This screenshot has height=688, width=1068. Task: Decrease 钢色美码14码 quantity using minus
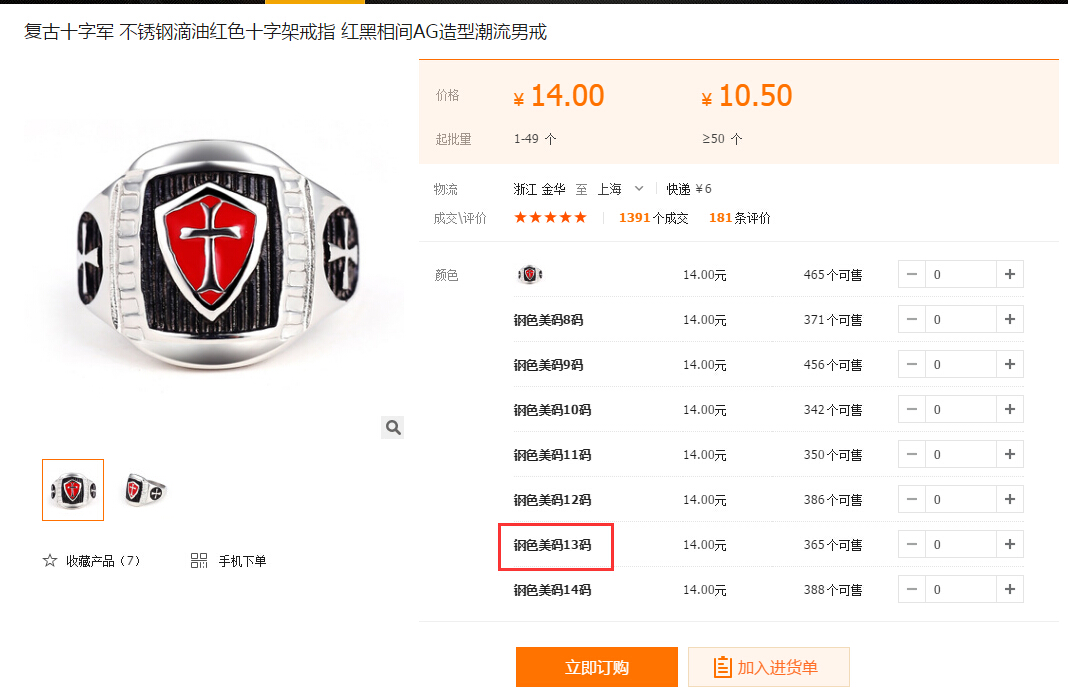pyautogui.click(x=912, y=589)
